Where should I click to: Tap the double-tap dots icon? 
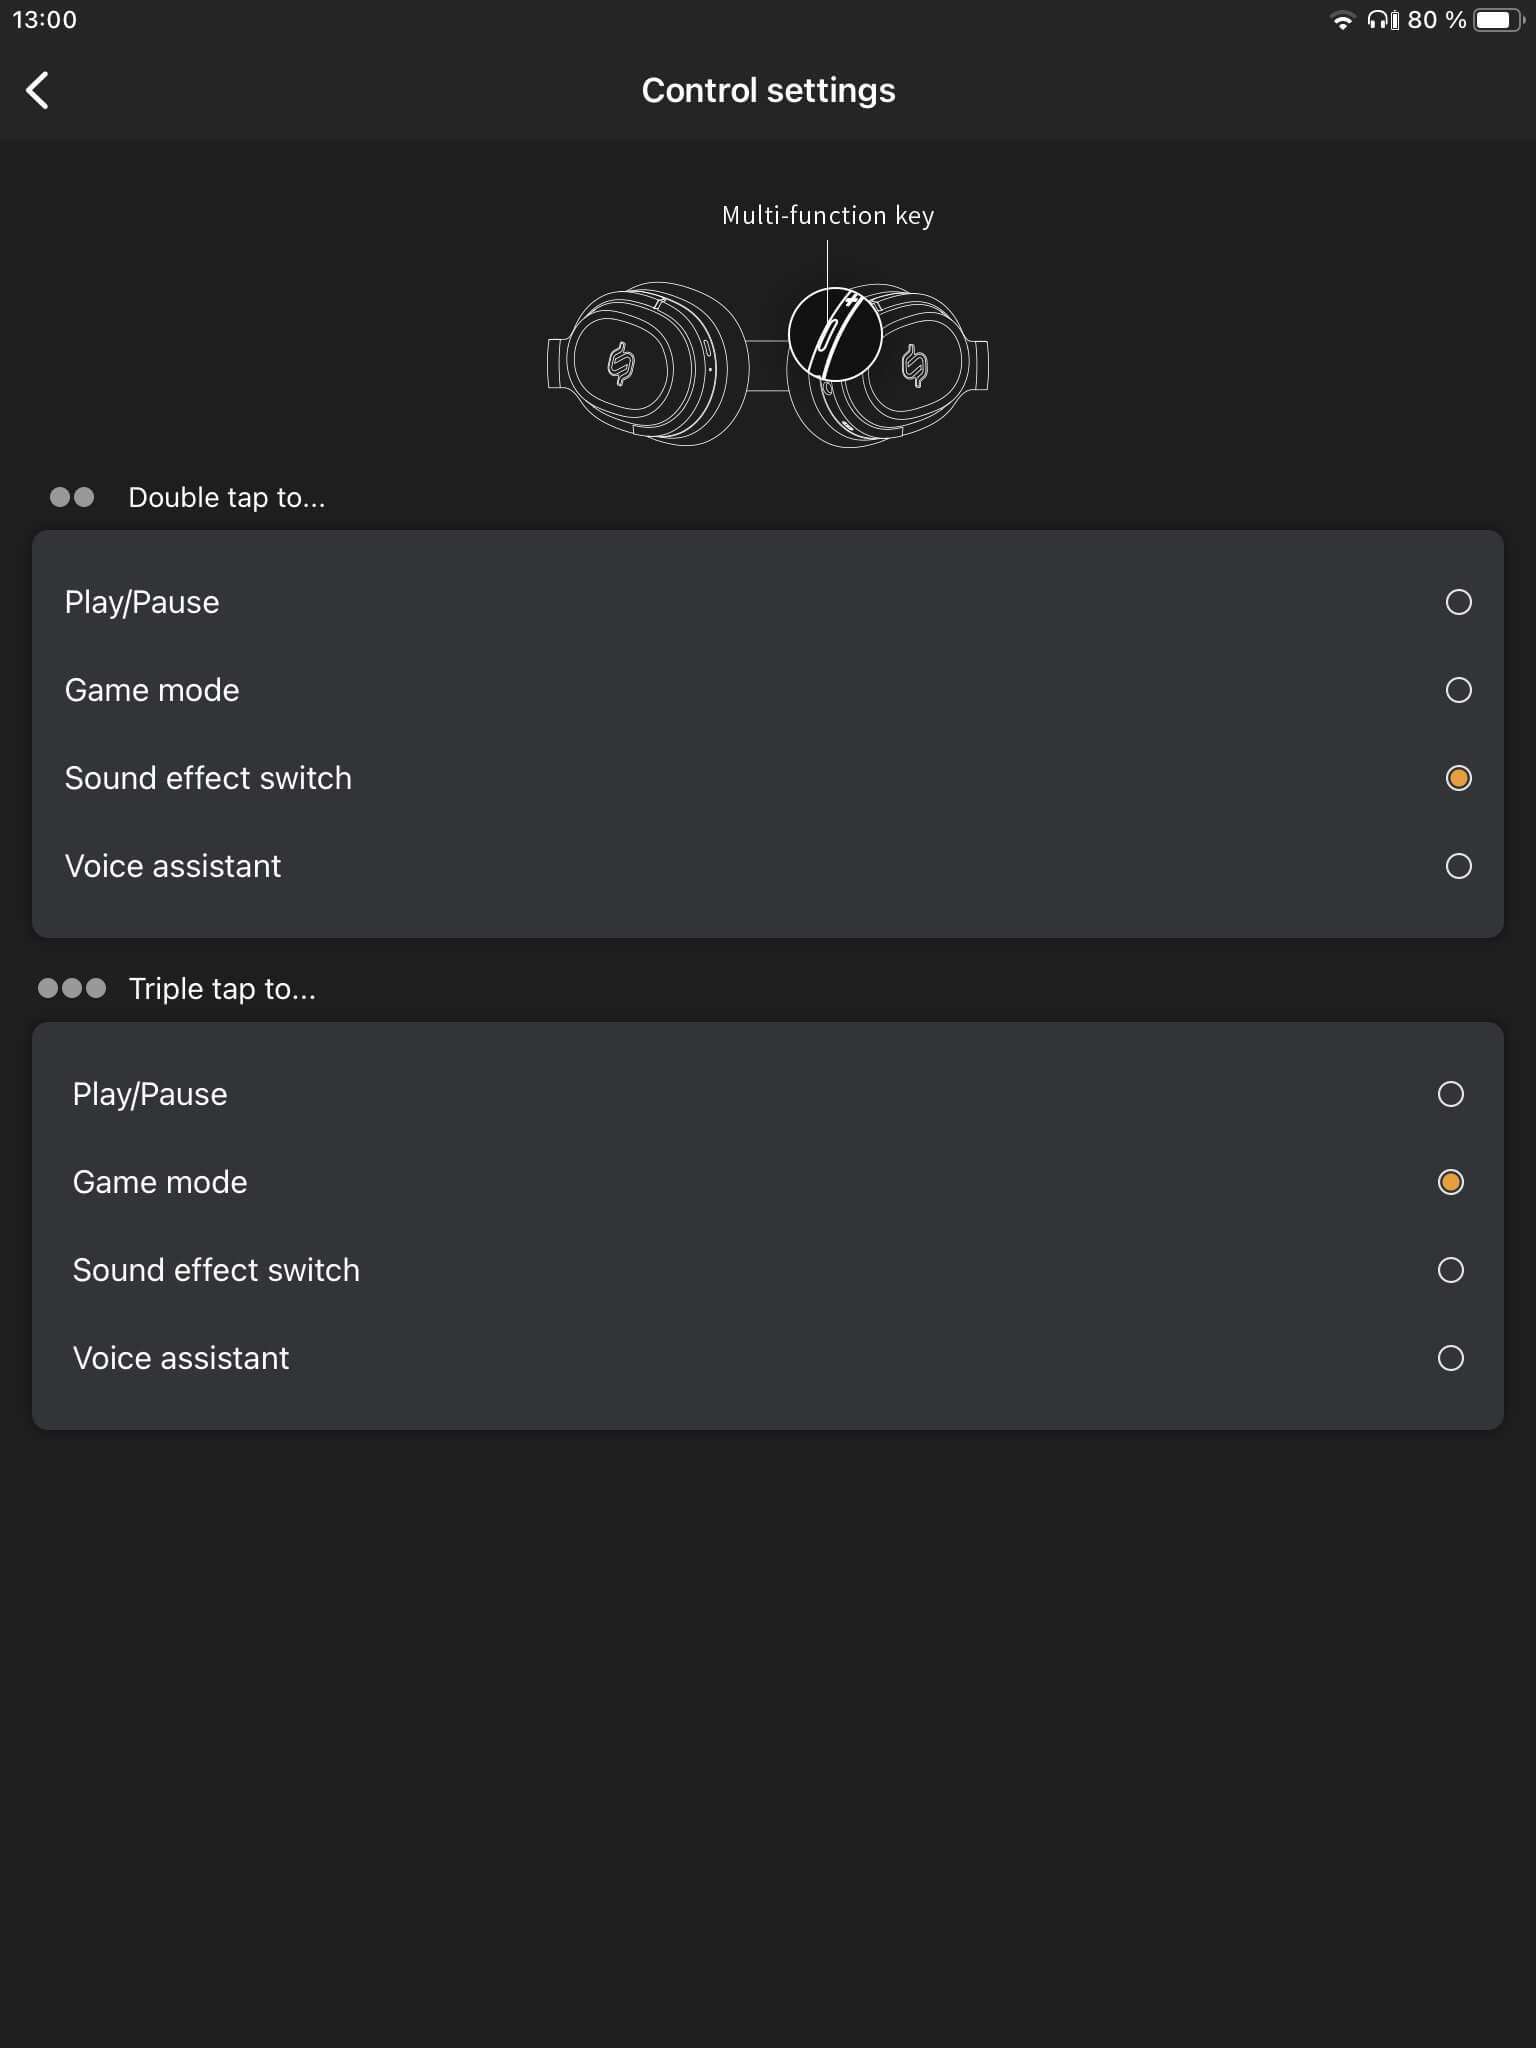[72, 497]
